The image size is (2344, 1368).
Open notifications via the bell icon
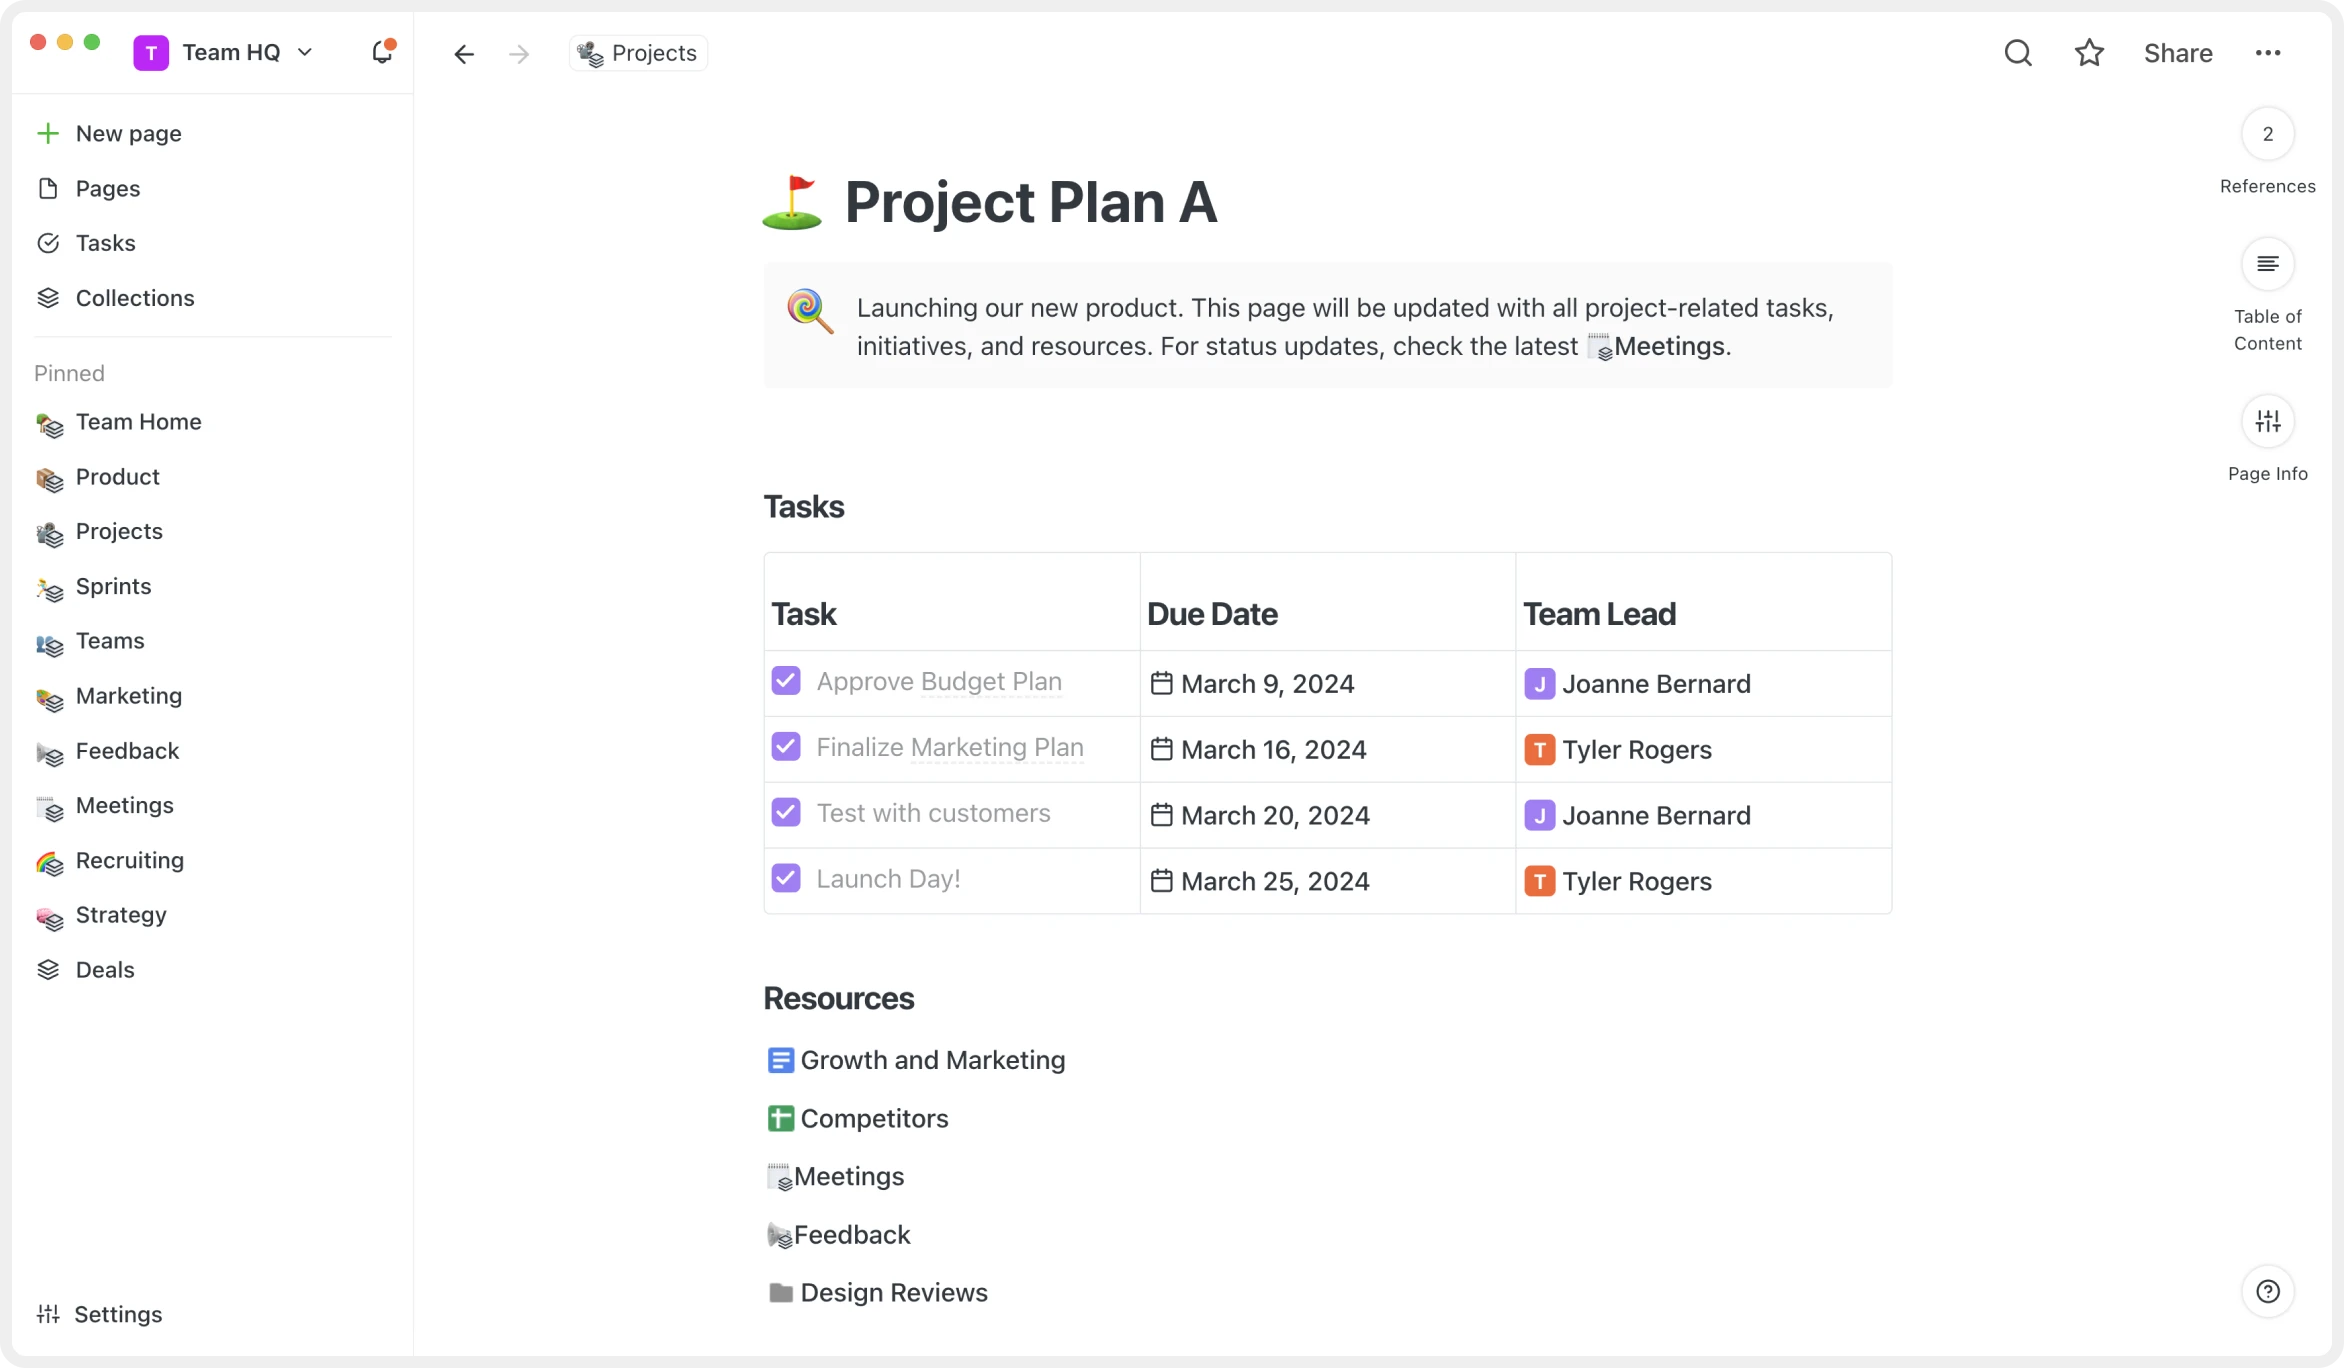tap(383, 51)
